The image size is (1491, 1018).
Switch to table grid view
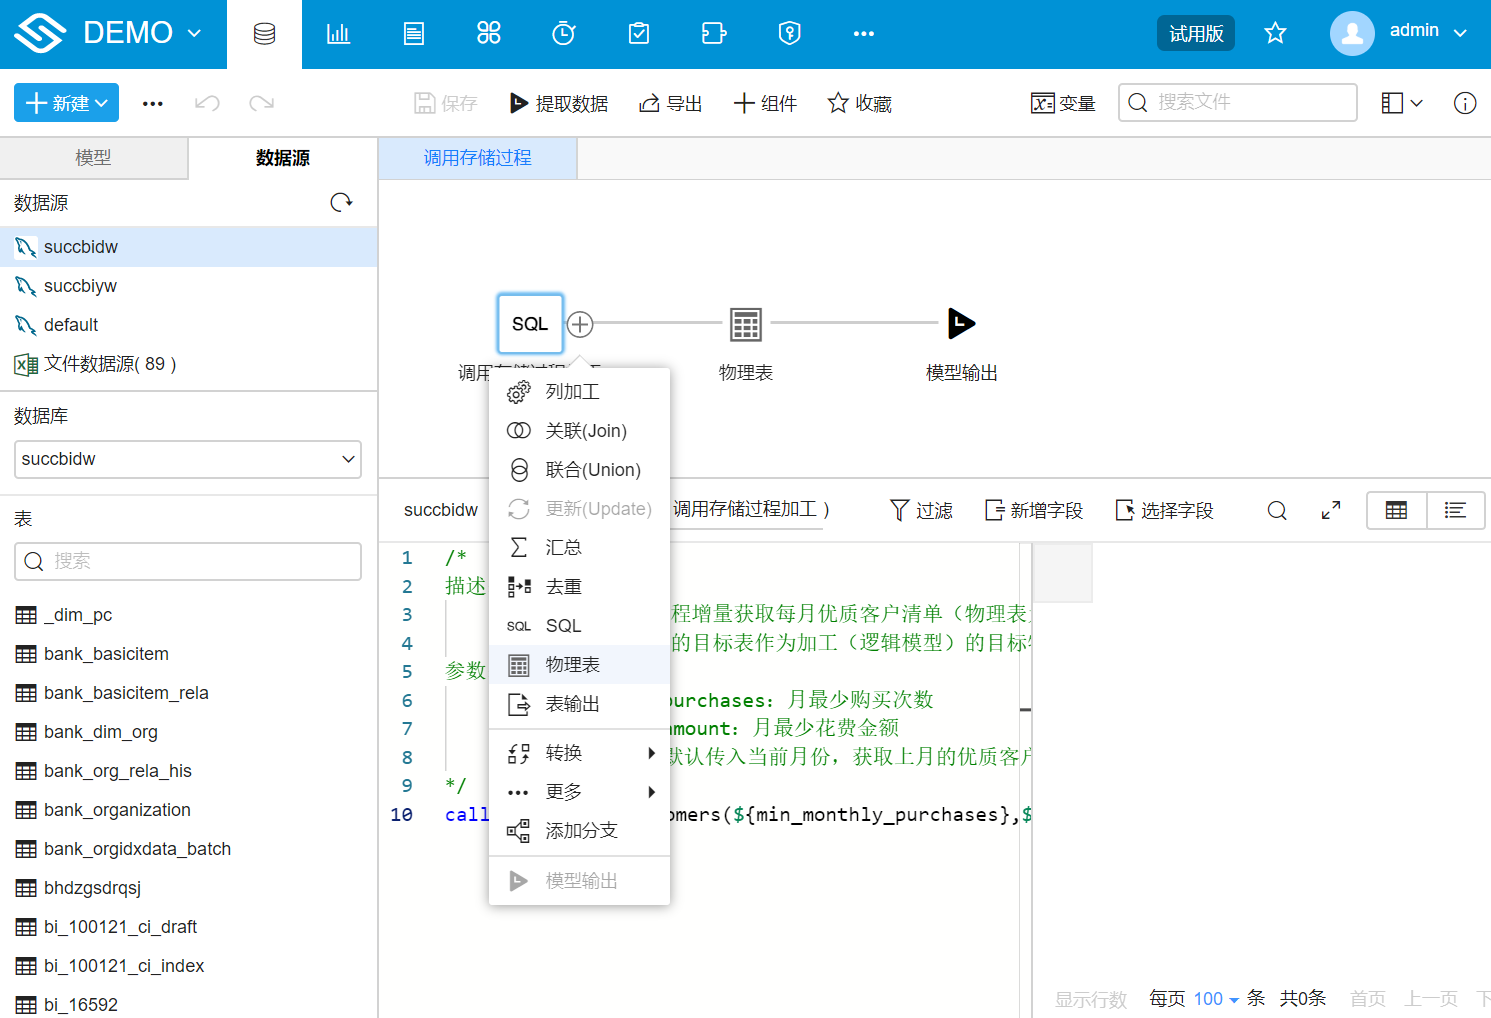(x=1396, y=510)
